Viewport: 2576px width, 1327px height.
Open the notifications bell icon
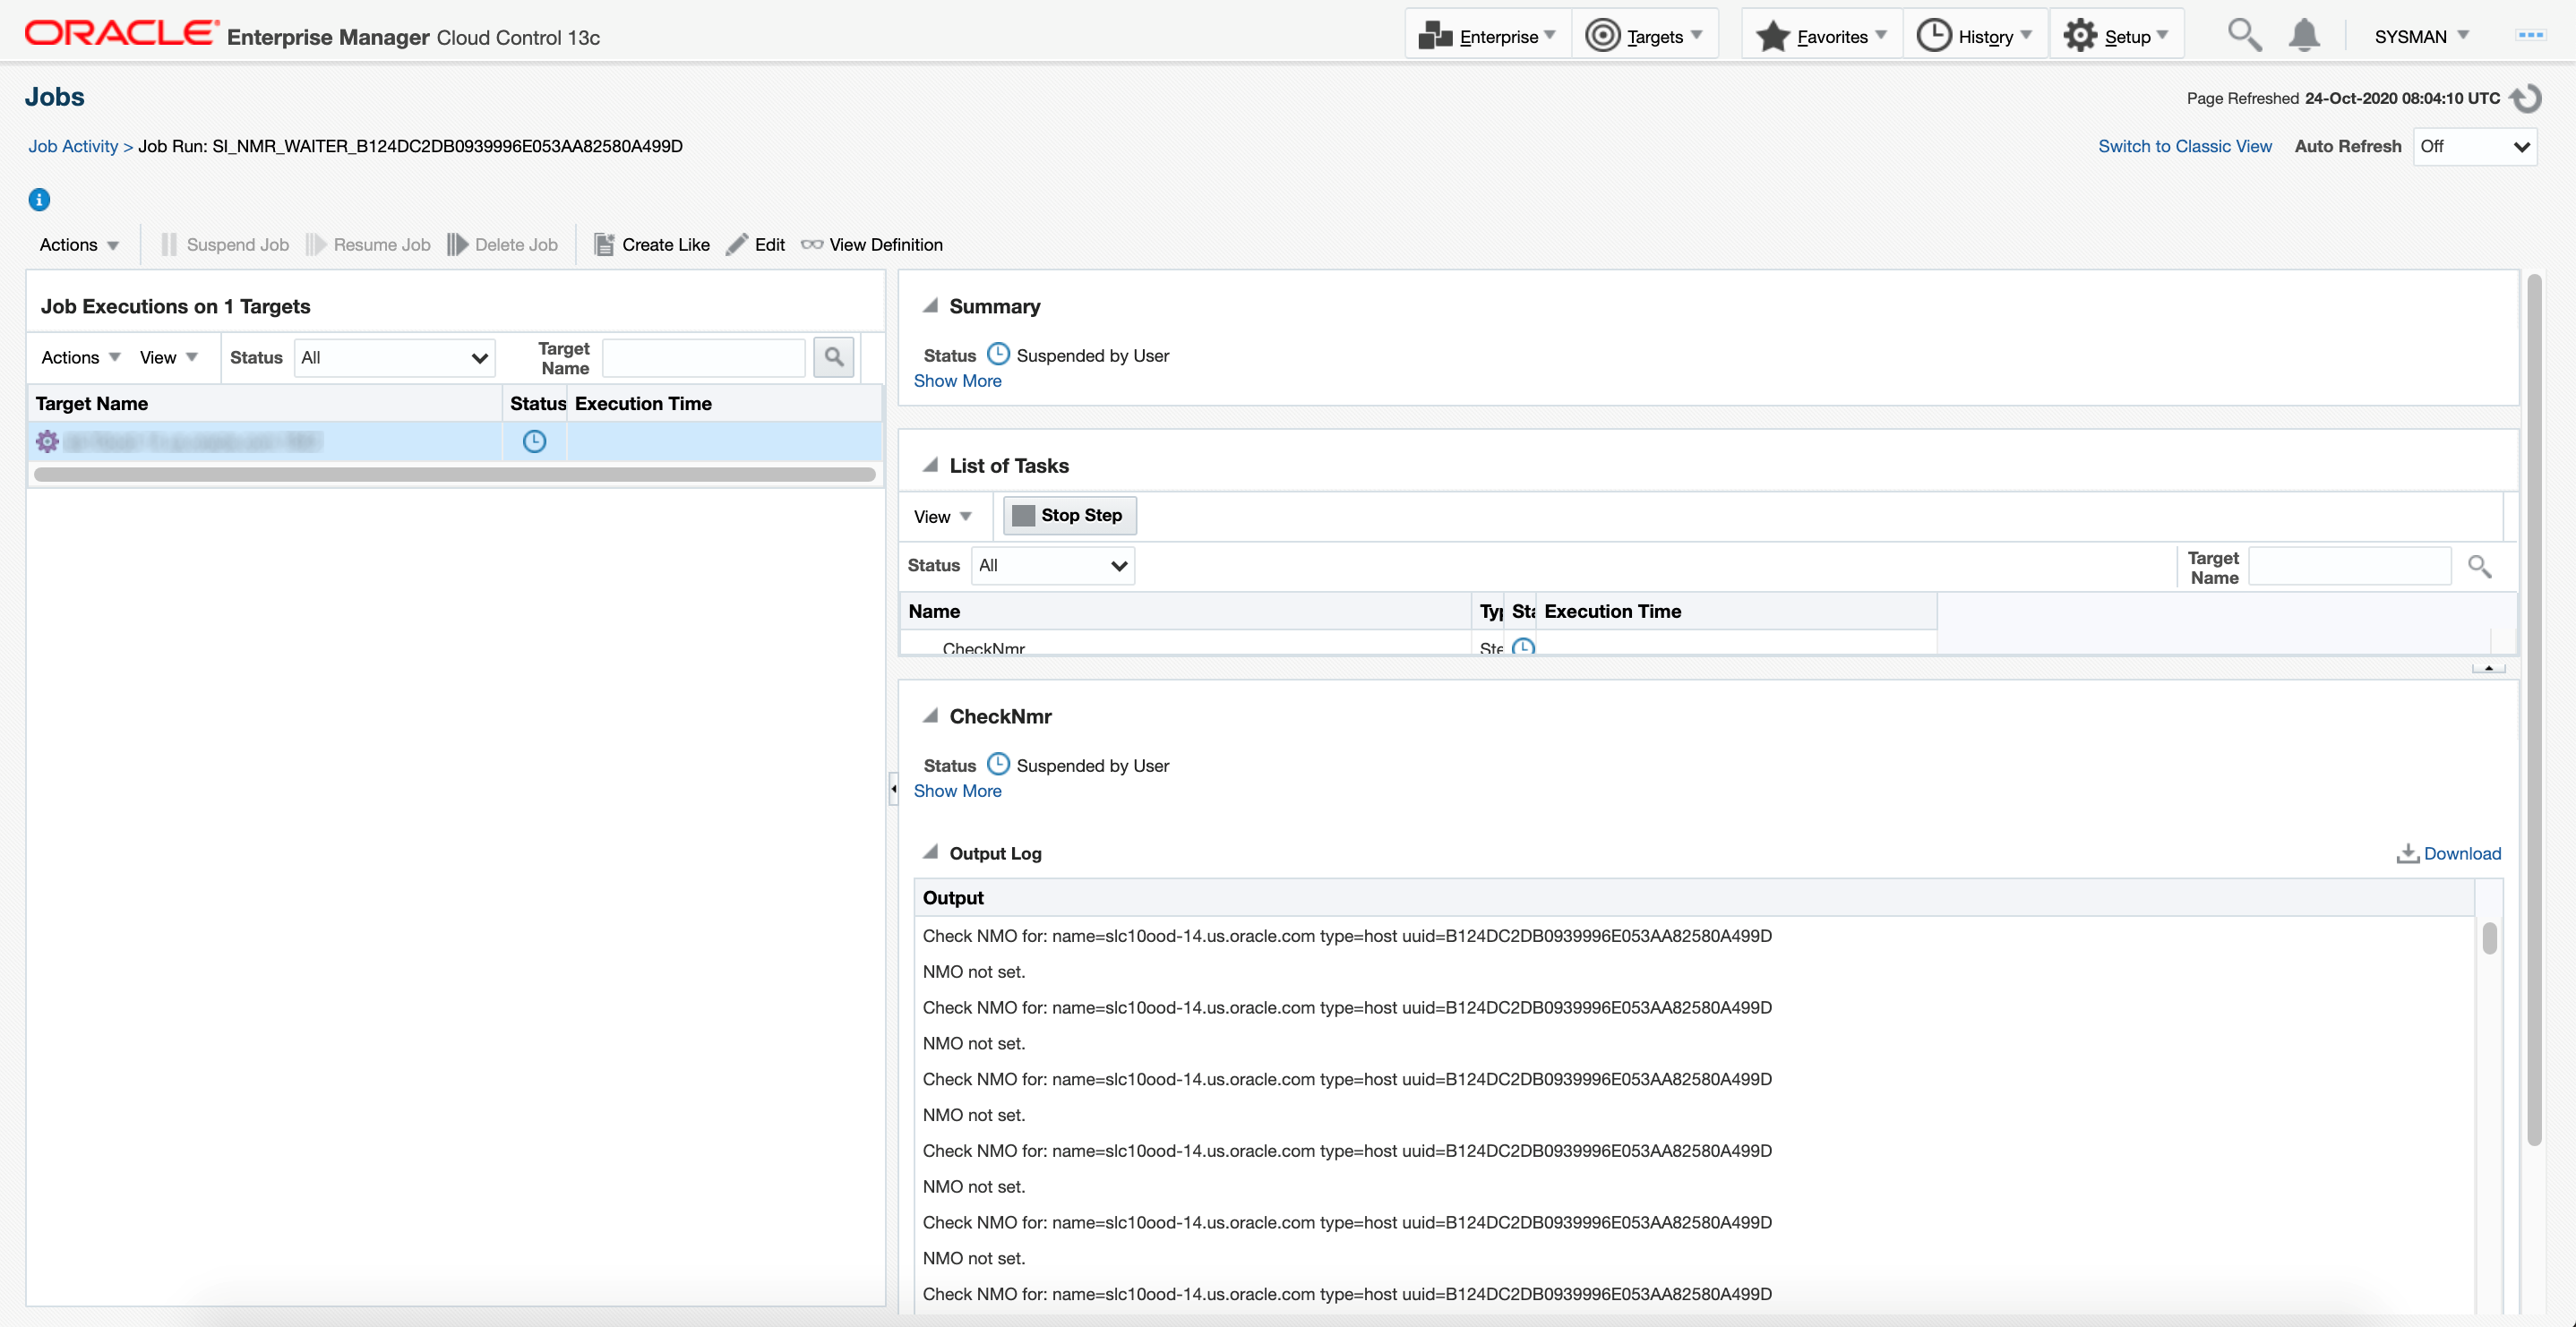click(2303, 35)
